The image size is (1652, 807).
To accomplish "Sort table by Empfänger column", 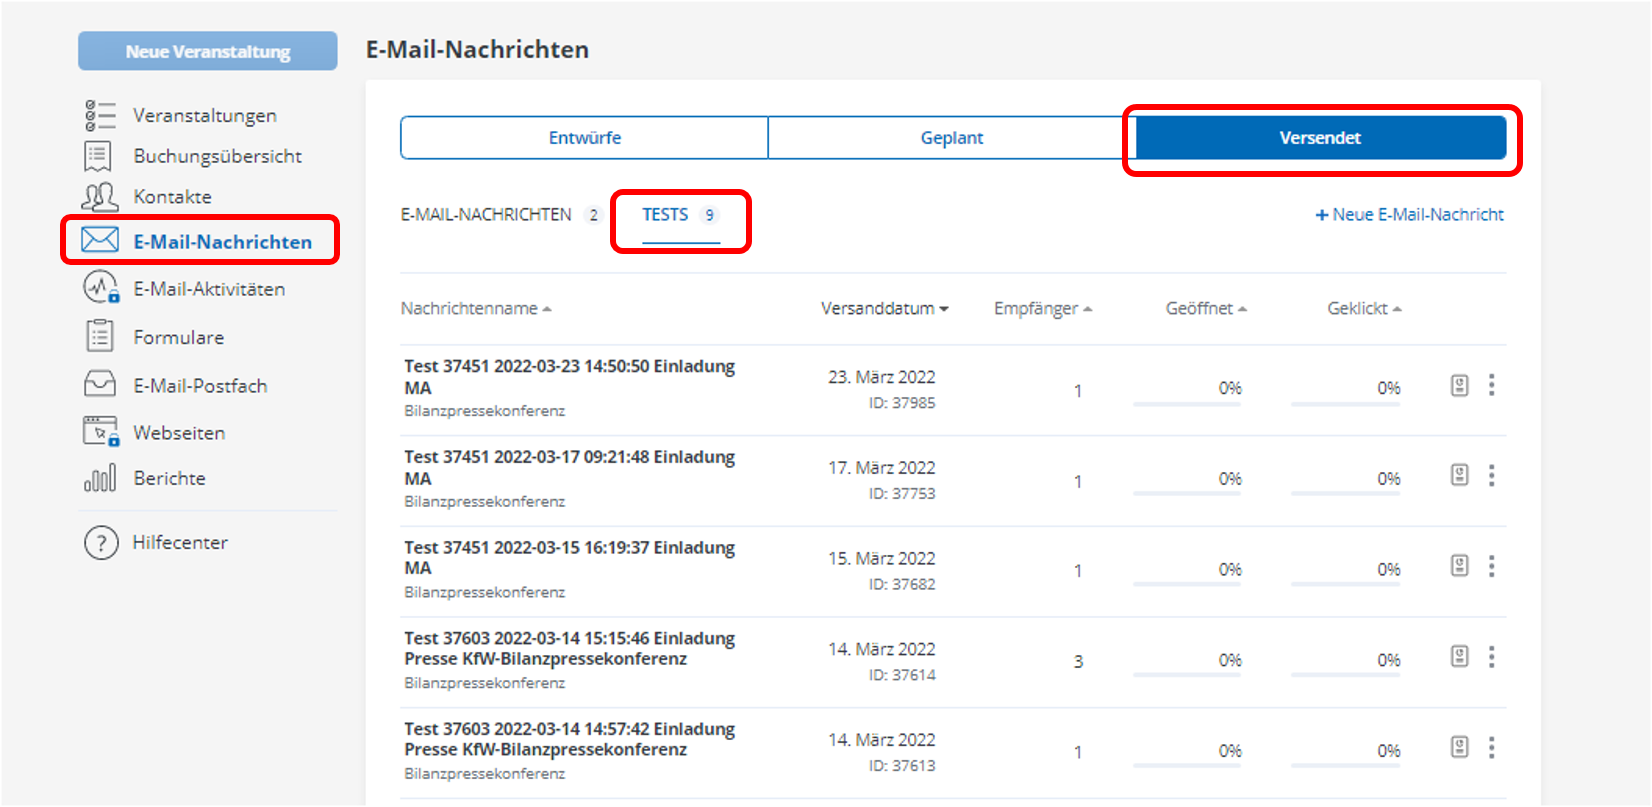I will 1043,308.
